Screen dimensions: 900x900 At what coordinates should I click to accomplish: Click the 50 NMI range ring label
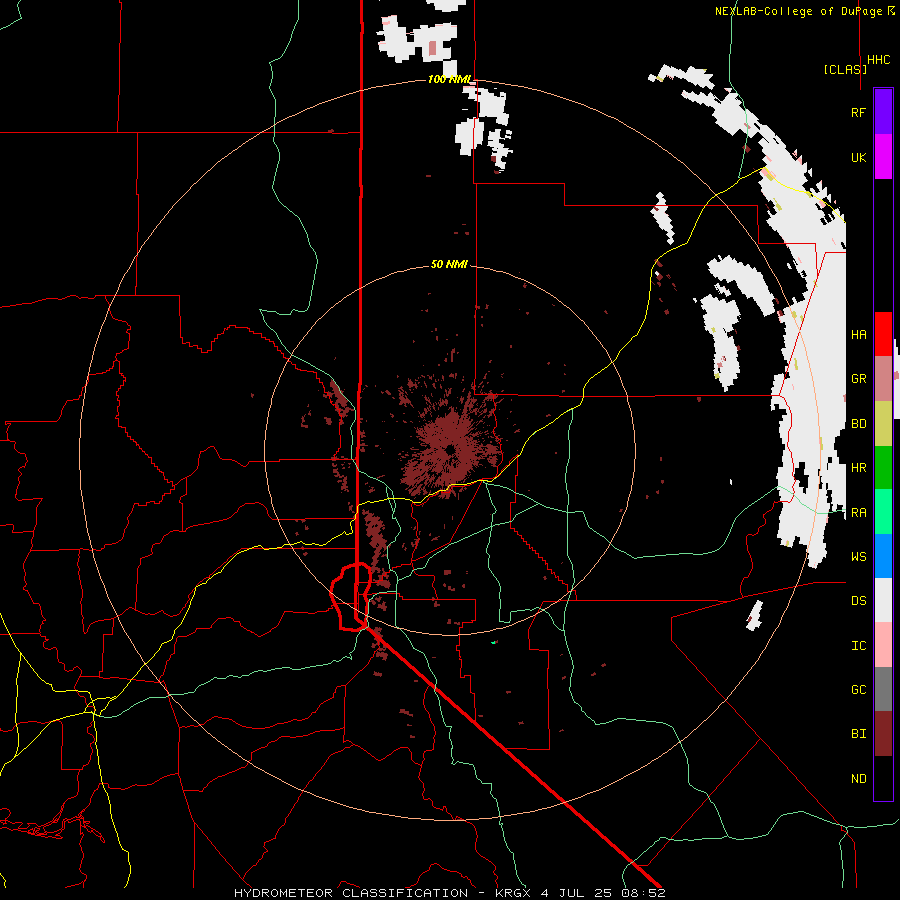449,264
